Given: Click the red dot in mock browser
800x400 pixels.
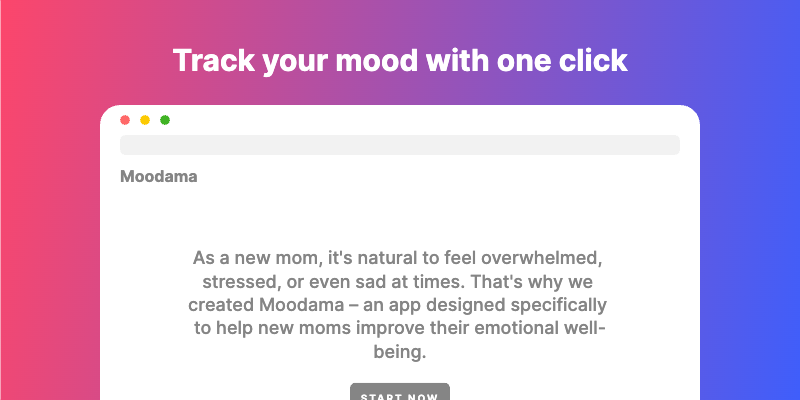Looking at the screenshot, I should 125,120.
